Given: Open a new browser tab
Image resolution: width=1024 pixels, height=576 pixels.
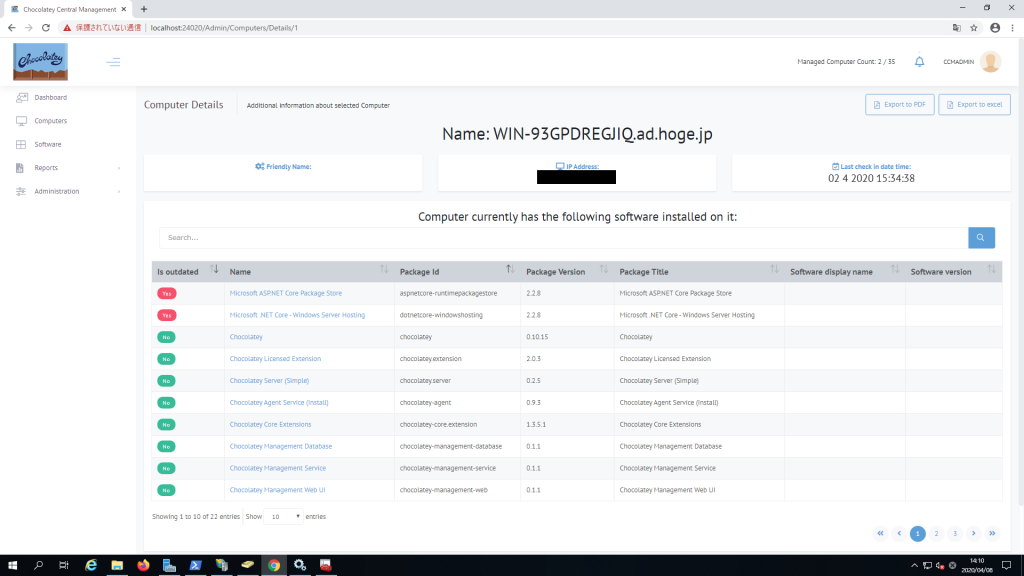Looking at the screenshot, I should [144, 9].
